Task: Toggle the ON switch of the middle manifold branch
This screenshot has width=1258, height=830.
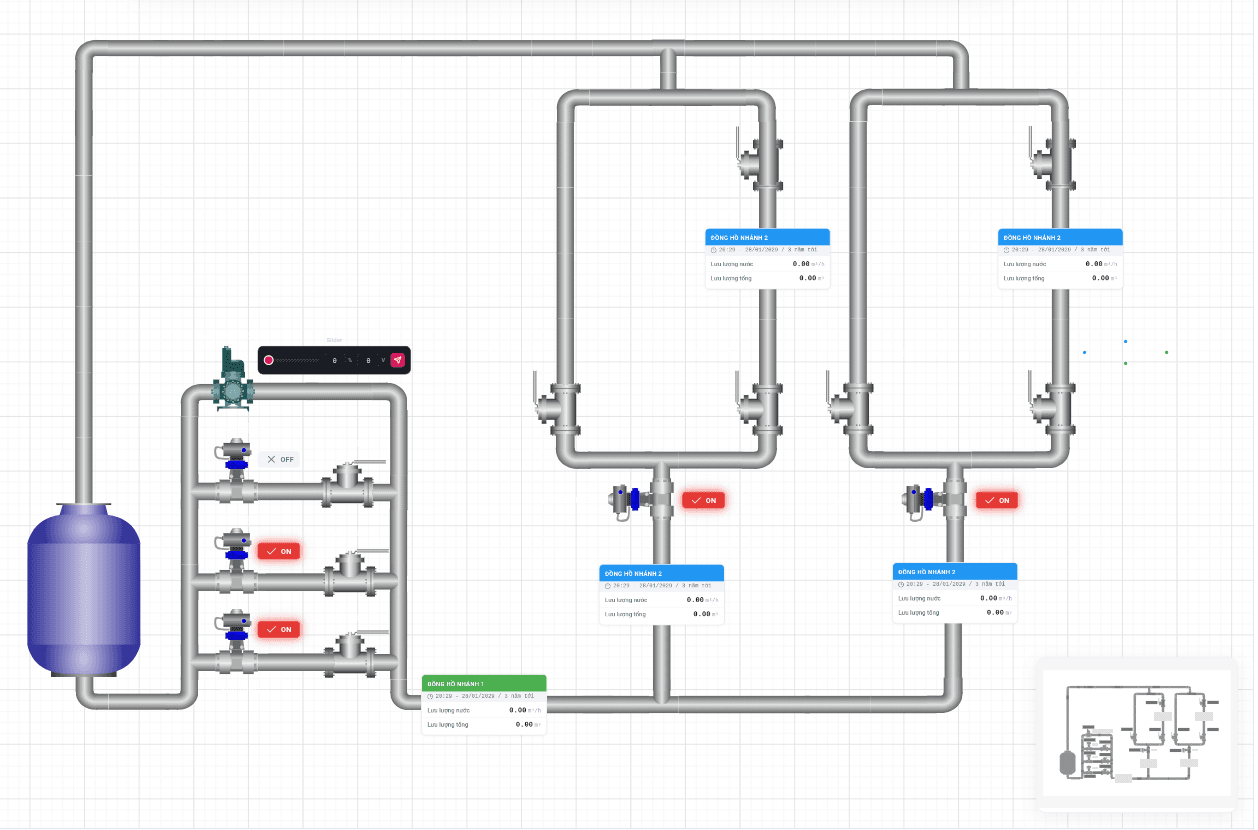Action: 279,551
